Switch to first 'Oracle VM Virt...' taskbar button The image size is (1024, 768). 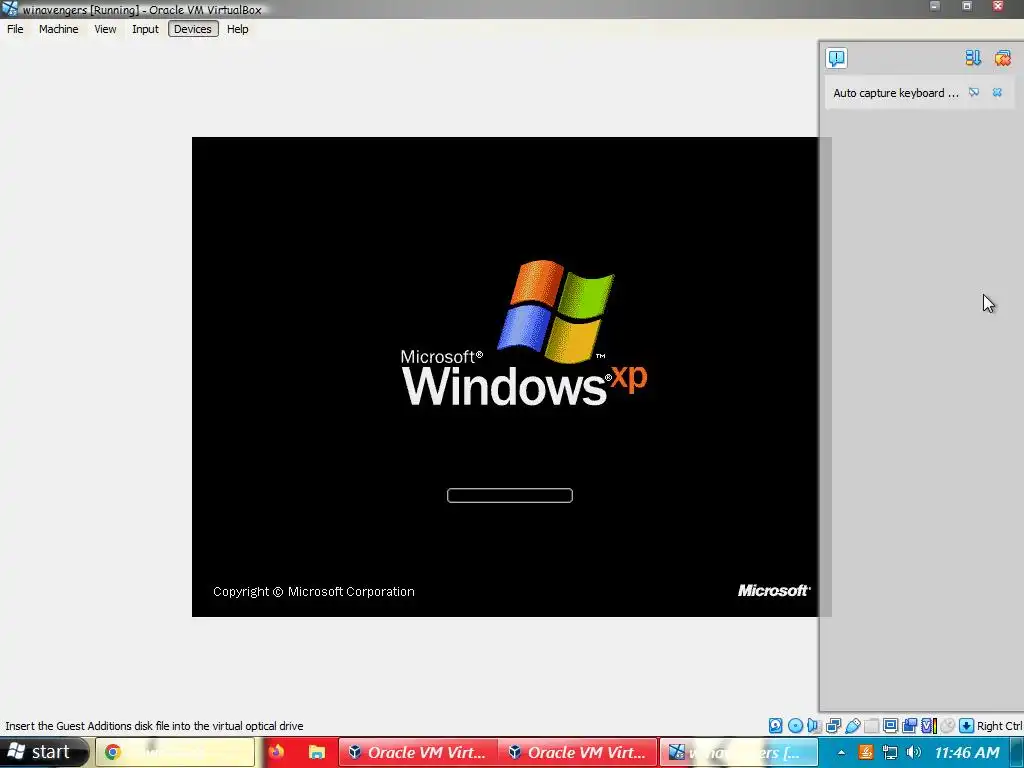tap(418, 752)
